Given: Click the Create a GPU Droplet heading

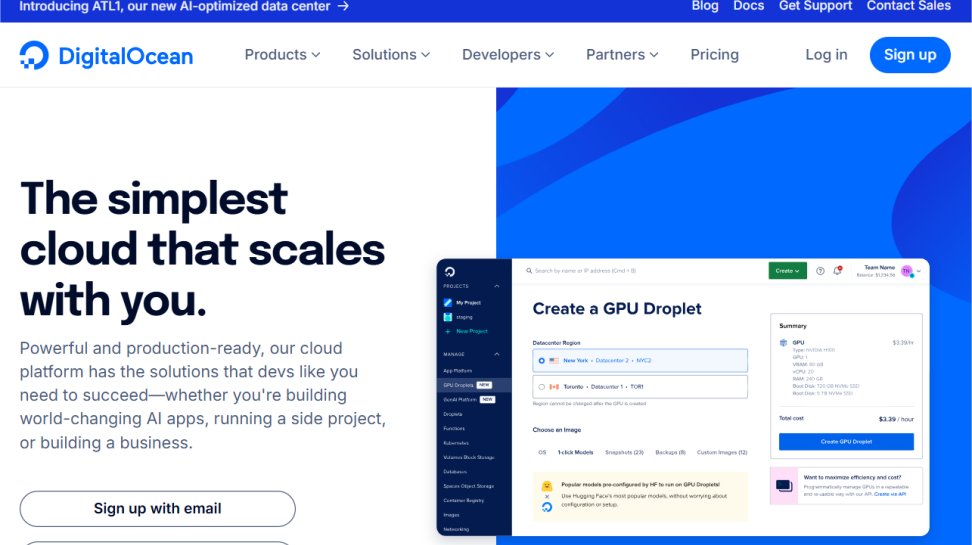Looking at the screenshot, I should [617, 309].
